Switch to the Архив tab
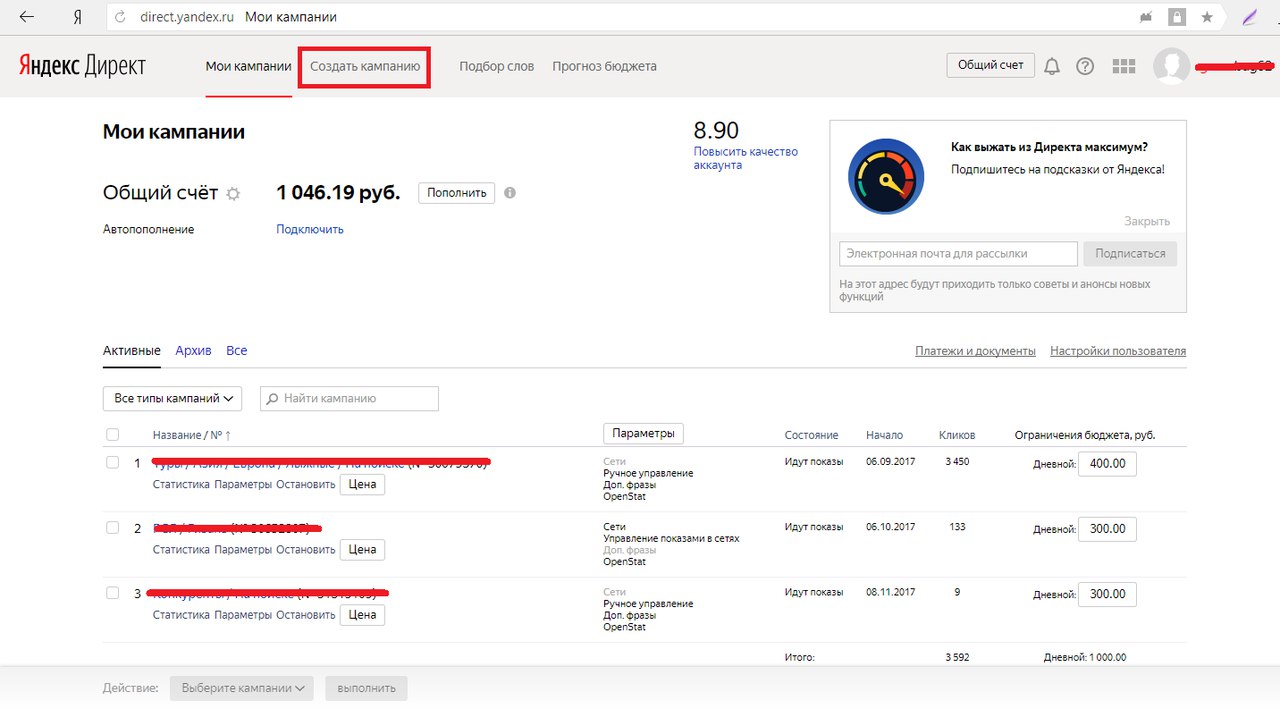The width and height of the screenshot is (1280, 709). (194, 351)
